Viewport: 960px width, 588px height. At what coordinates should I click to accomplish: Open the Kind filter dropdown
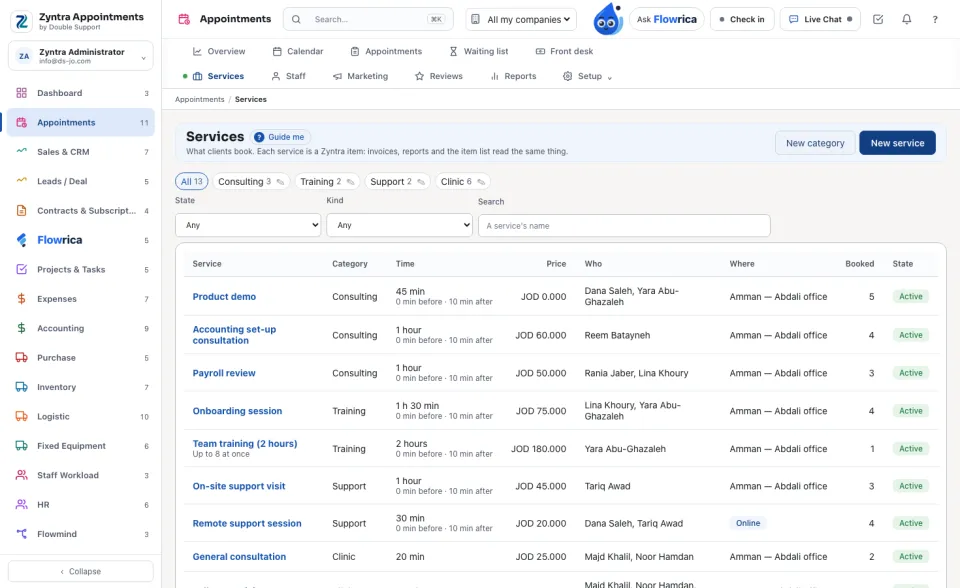tap(399, 225)
